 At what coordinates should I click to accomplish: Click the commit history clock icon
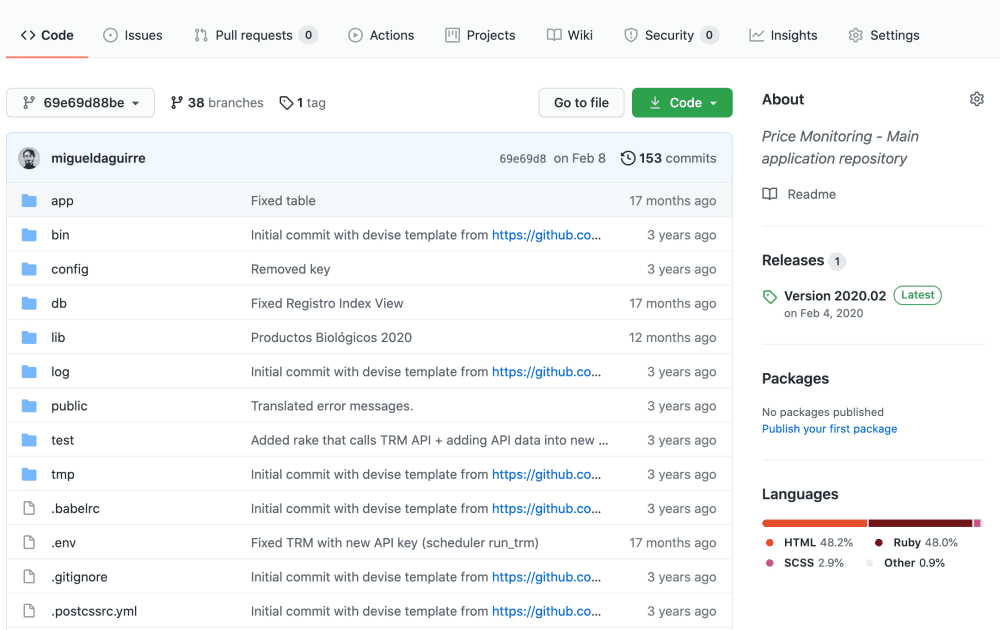pos(628,158)
